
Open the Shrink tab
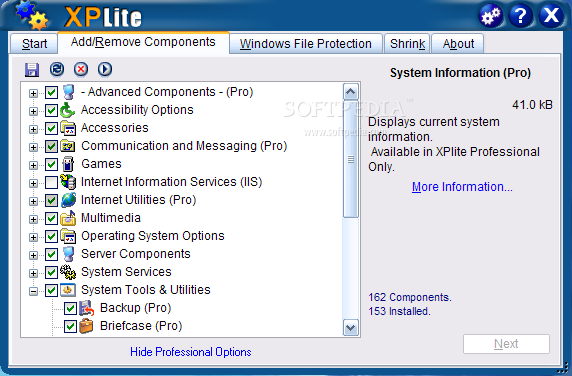(407, 44)
